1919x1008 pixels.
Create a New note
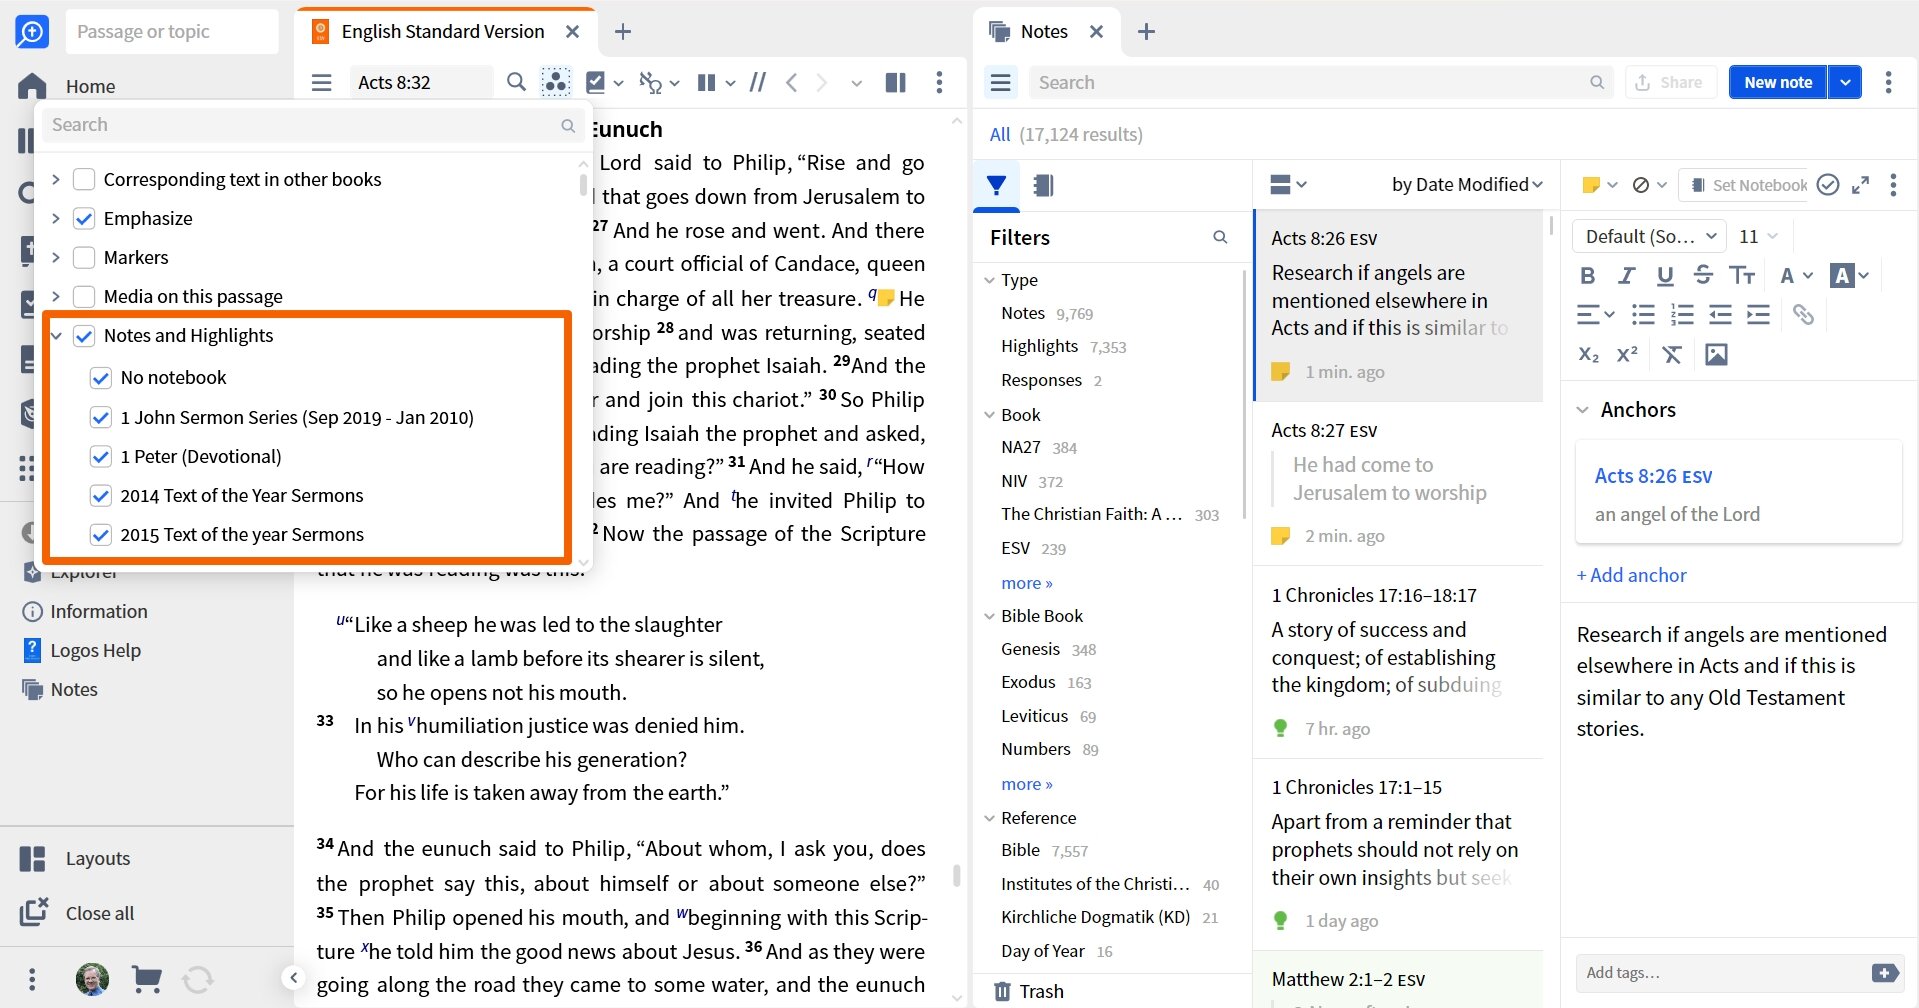click(1776, 82)
